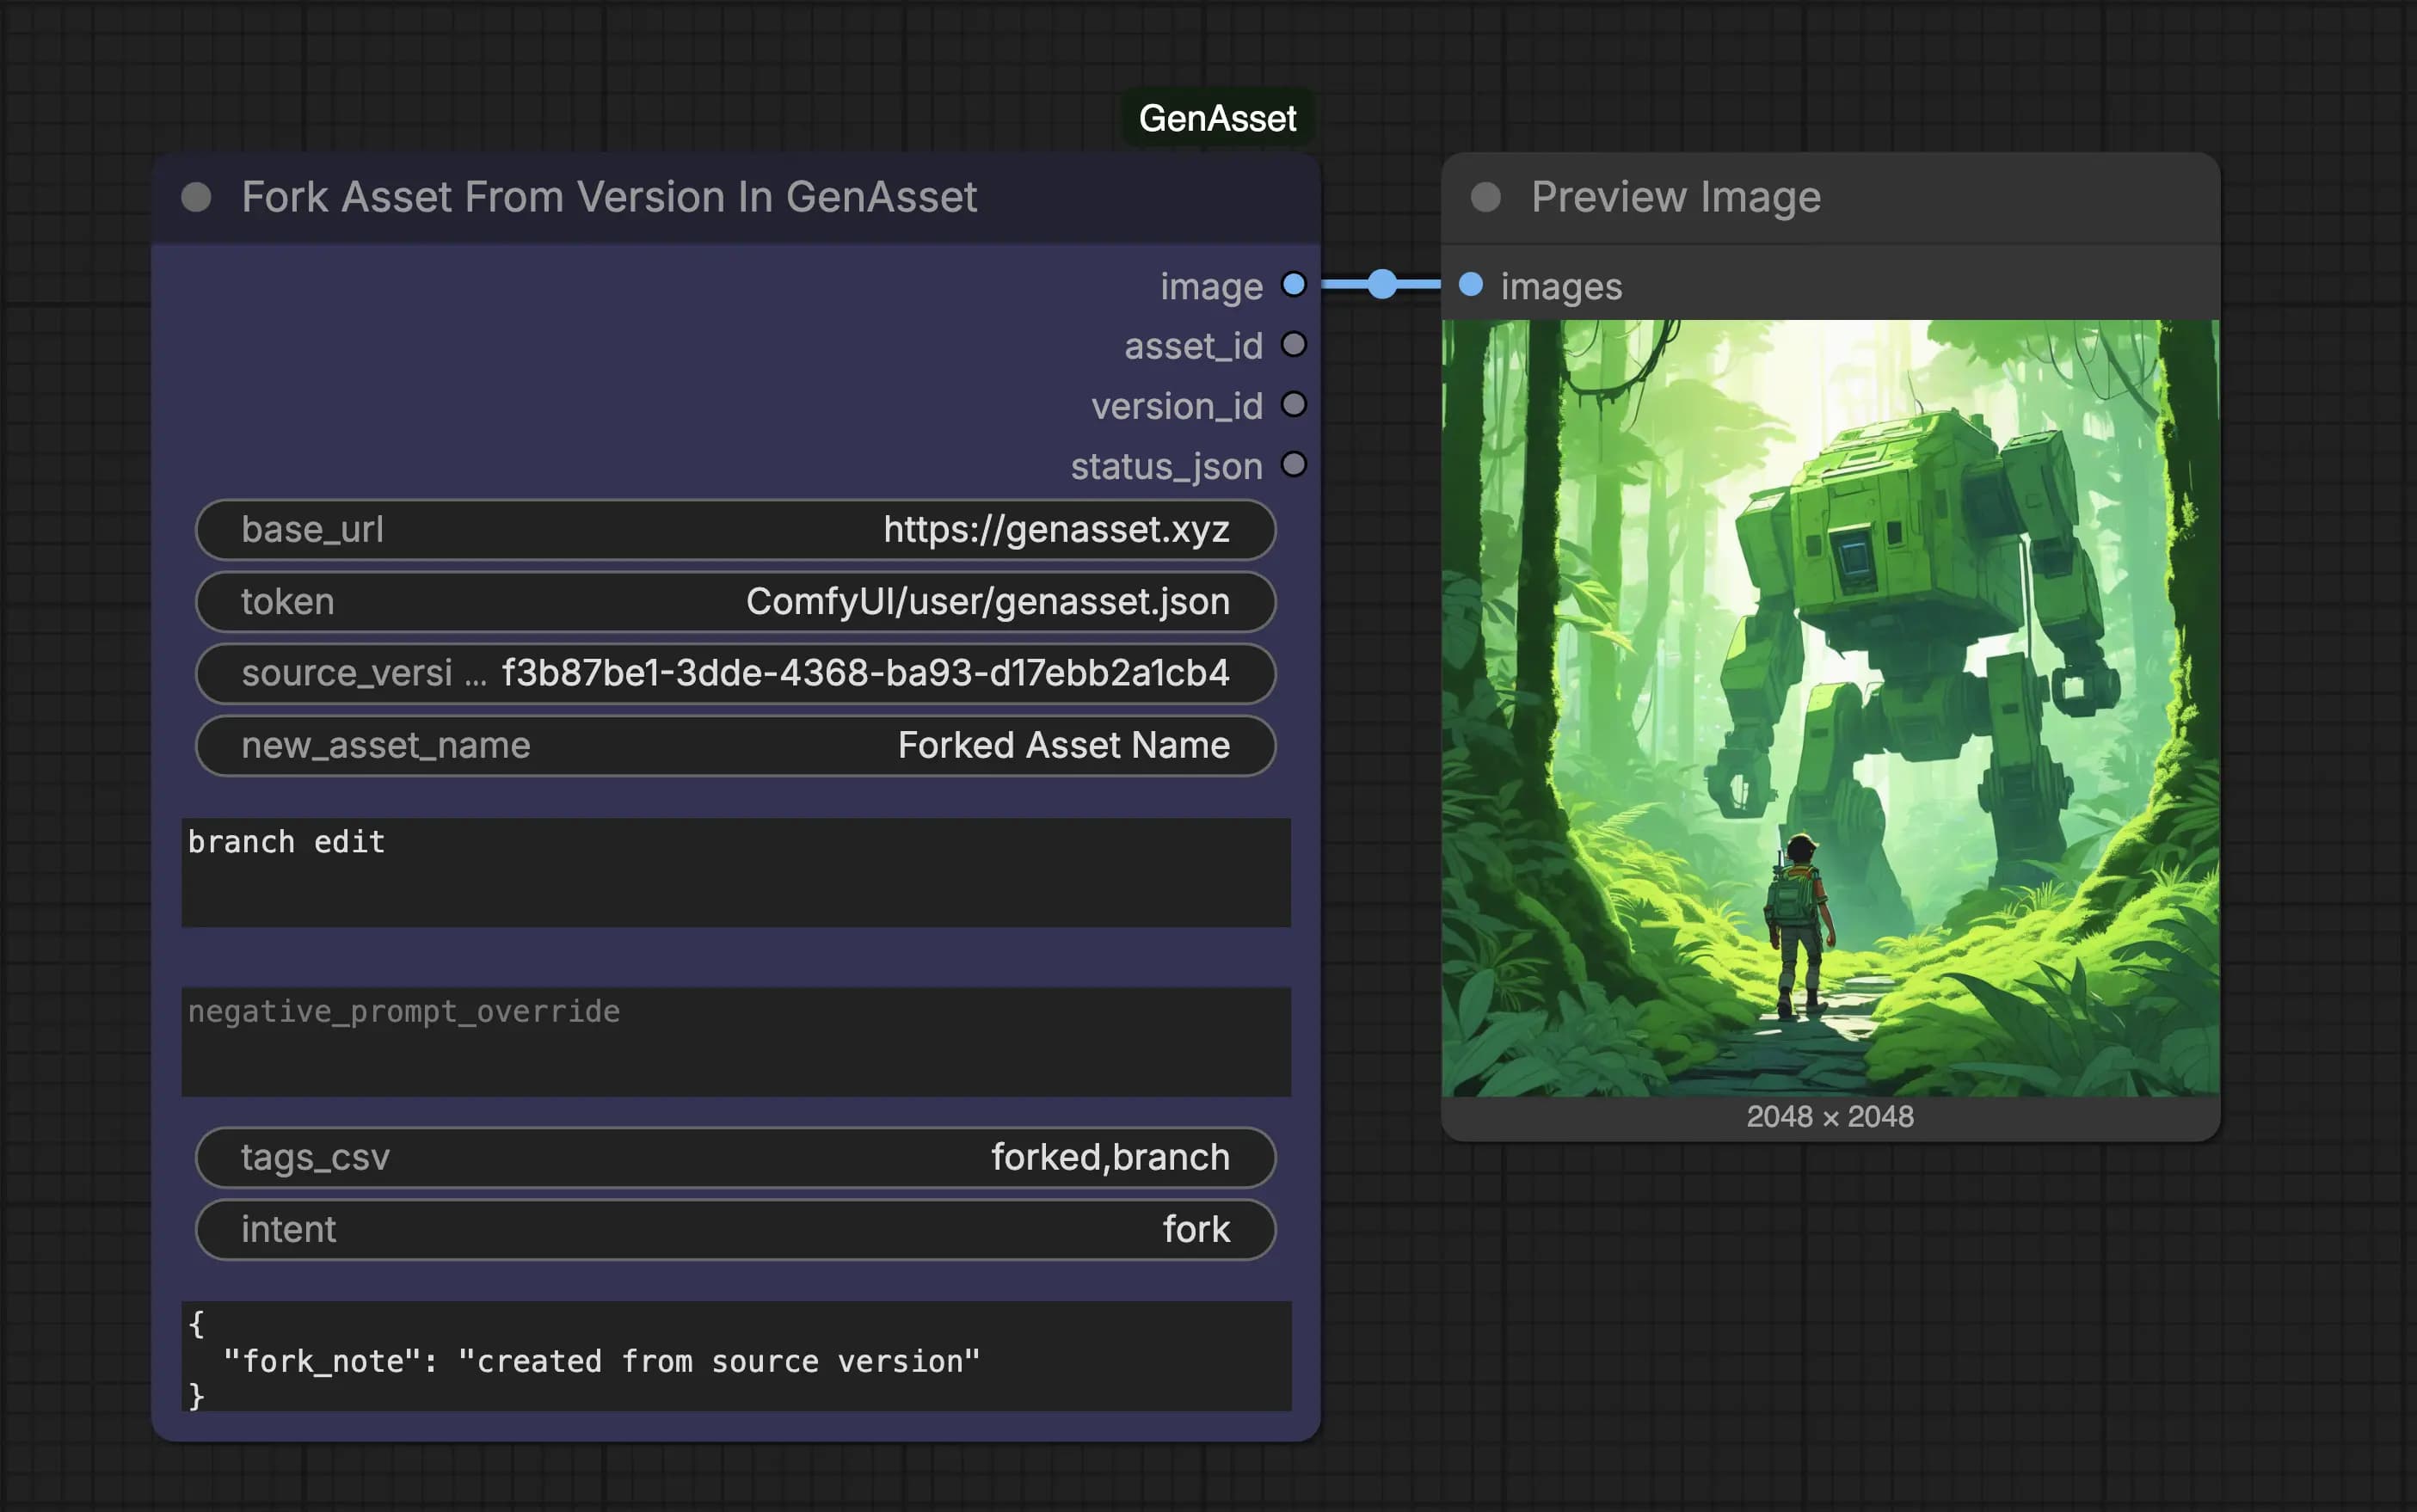Click the asset_id output socket
This screenshot has height=1512, width=2417.
[x=1294, y=345]
